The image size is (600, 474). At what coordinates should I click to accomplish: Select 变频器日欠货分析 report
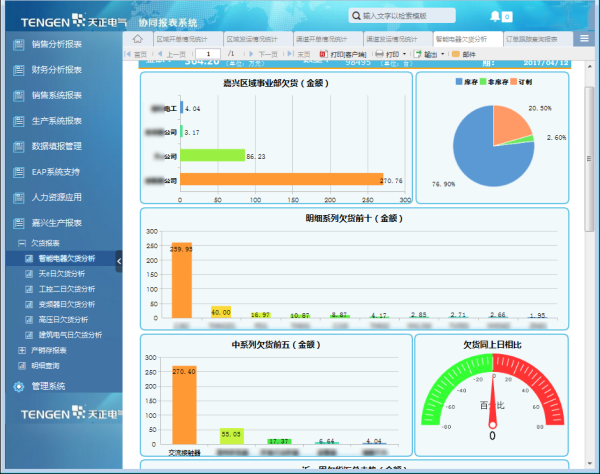pos(67,305)
